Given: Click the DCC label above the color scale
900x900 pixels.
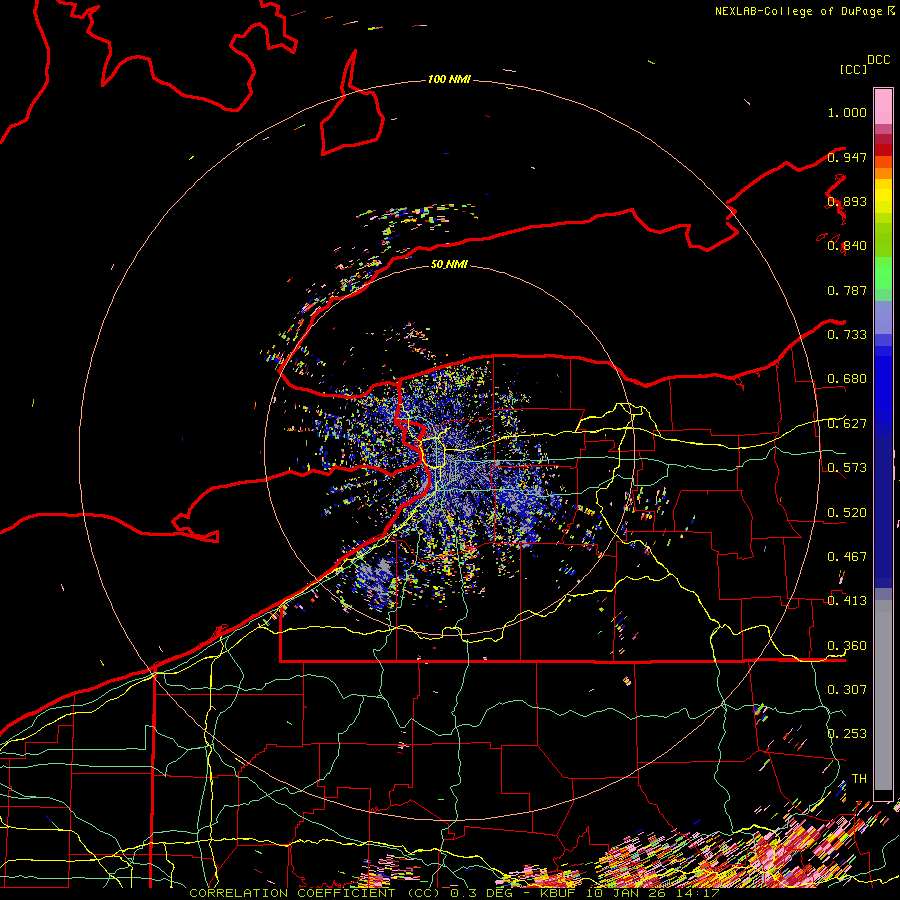Looking at the screenshot, I should tap(878, 60).
